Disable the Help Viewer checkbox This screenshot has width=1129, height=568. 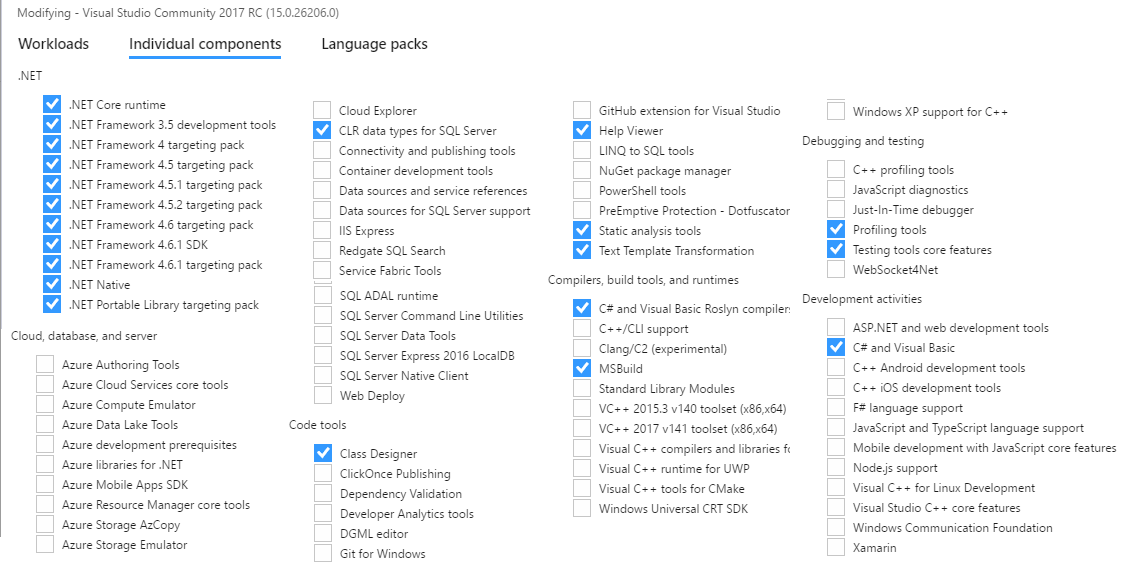click(x=582, y=130)
